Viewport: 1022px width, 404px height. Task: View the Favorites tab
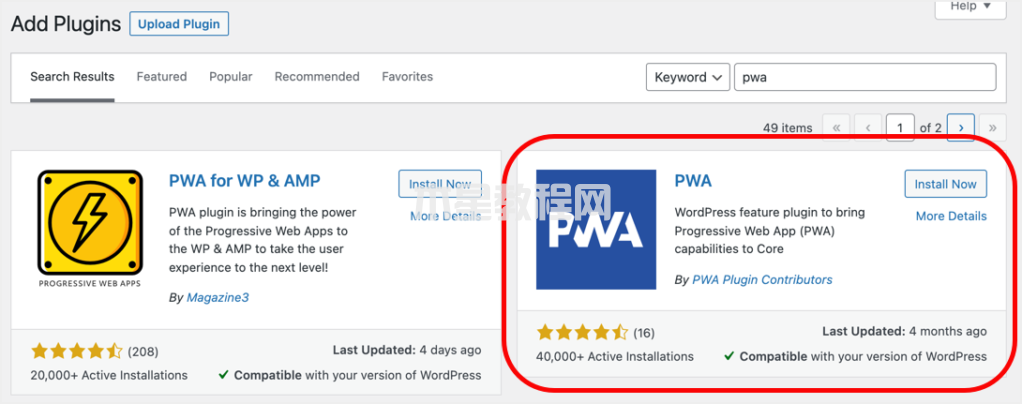(x=407, y=77)
